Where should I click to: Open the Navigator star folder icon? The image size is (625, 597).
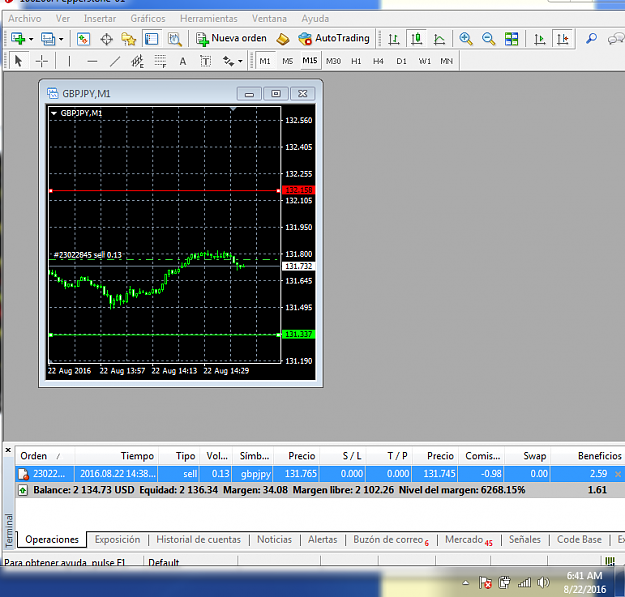click(x=129, y=39)
